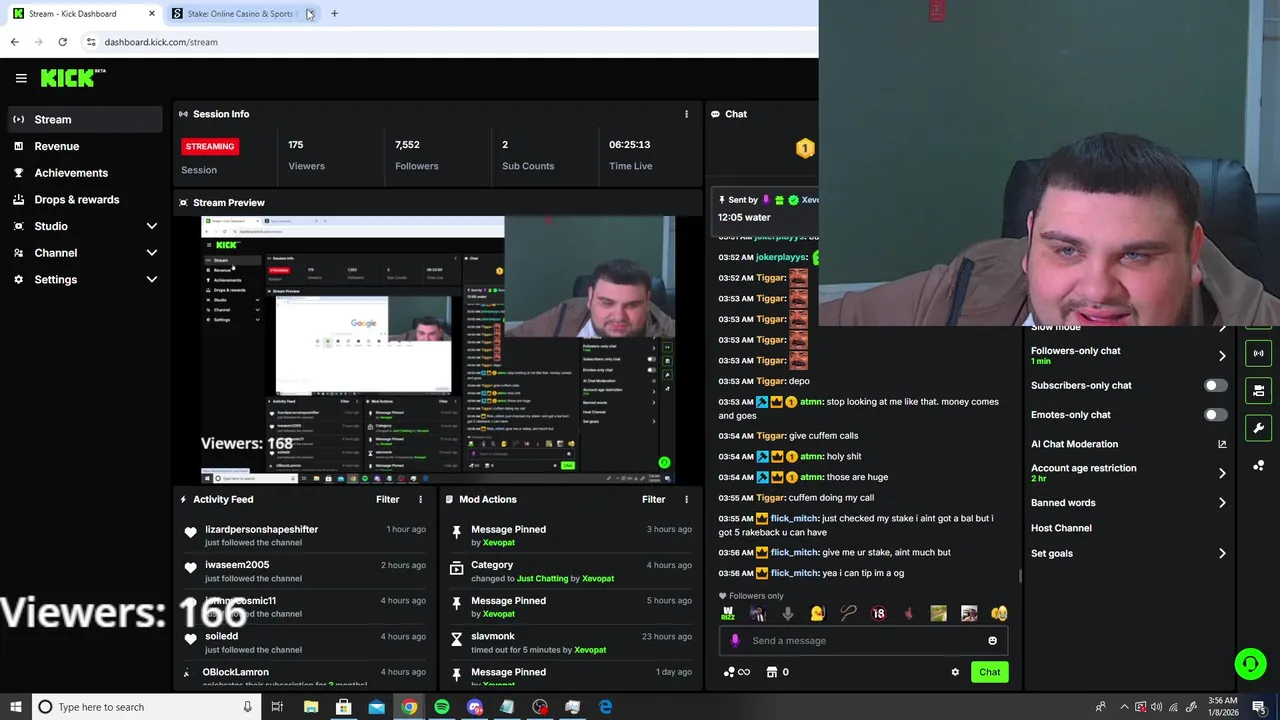The width and height of the screenshot is (1280, 720).
Task: Open AI Chat Moderation external link icon
Action: [x=1222, y=444]
